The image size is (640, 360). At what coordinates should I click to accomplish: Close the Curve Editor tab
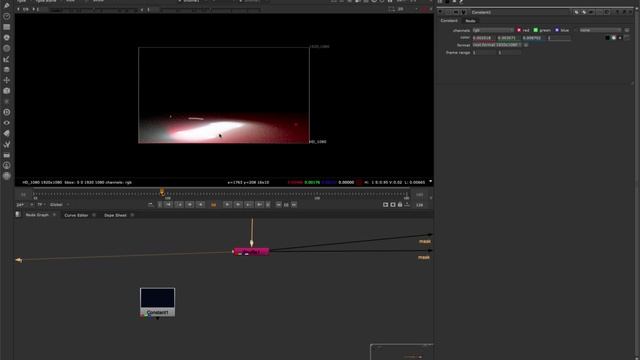[94, 215]
